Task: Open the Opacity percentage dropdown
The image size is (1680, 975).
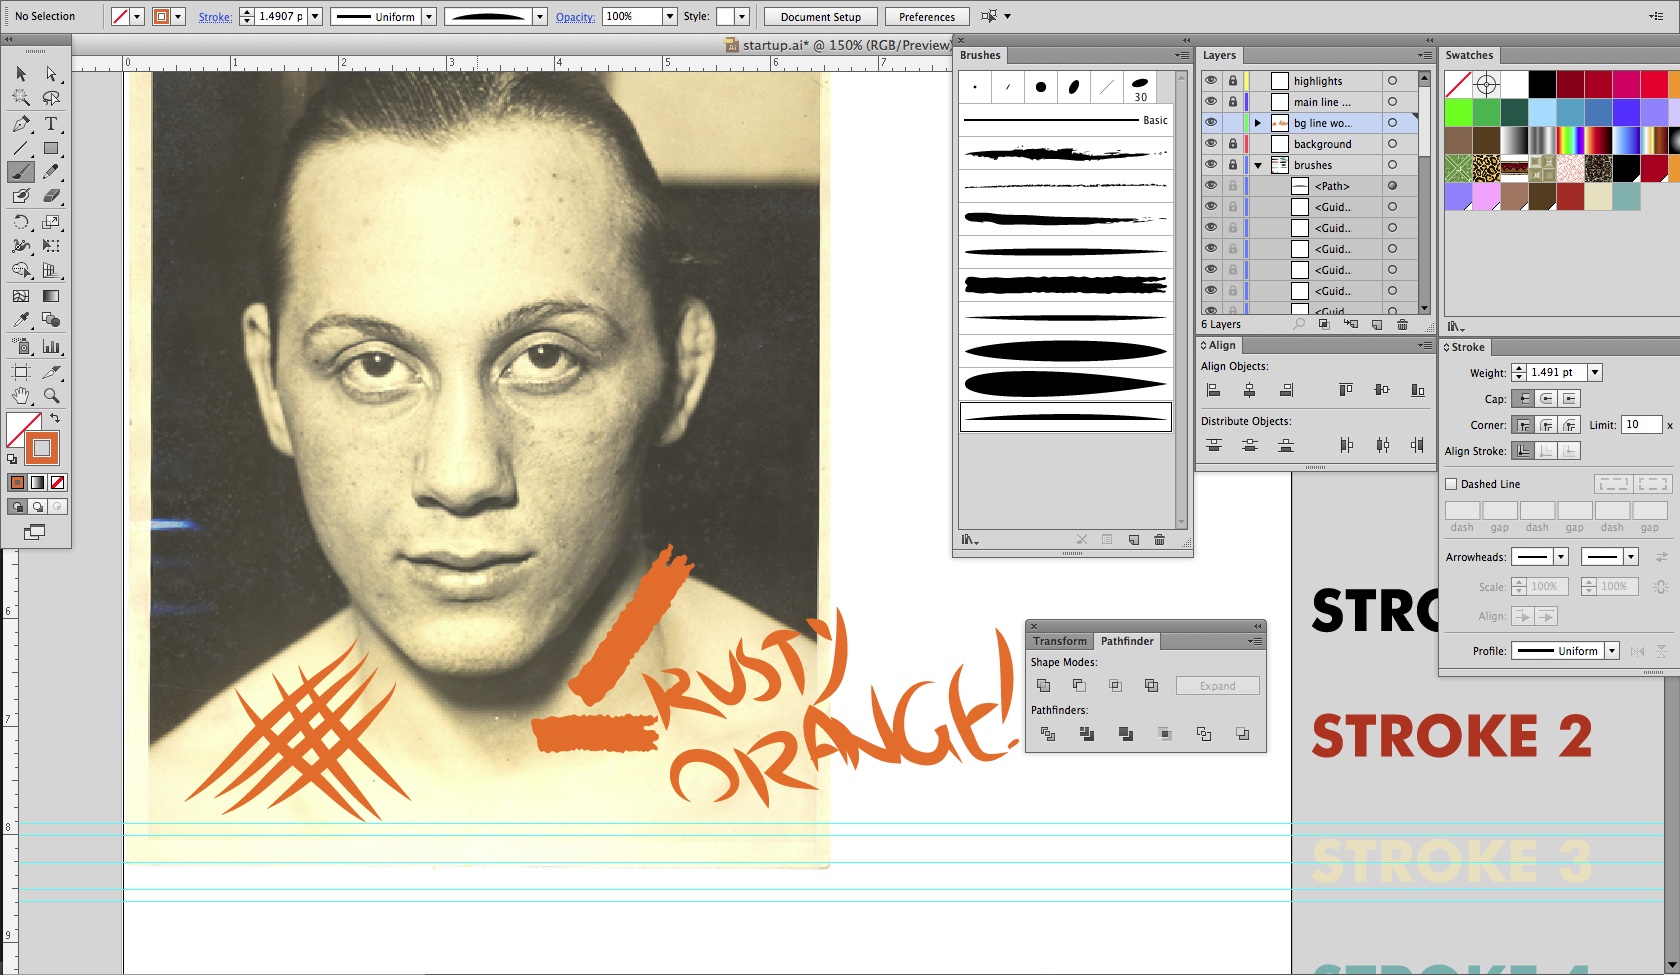Action: click(670, 17)
